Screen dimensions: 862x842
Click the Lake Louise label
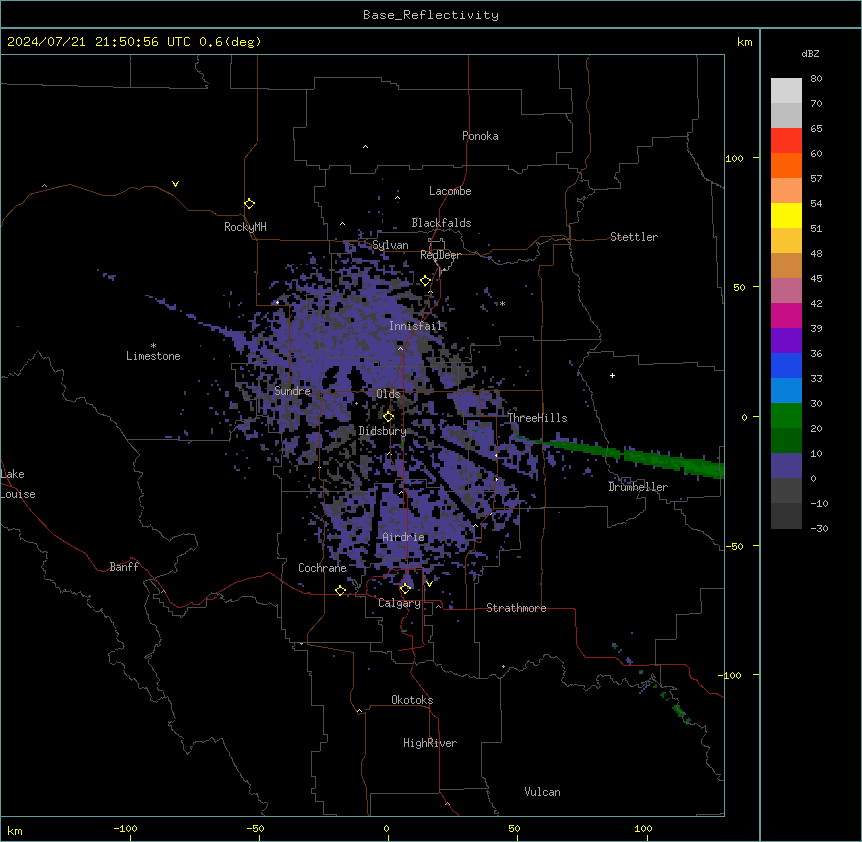18,484
